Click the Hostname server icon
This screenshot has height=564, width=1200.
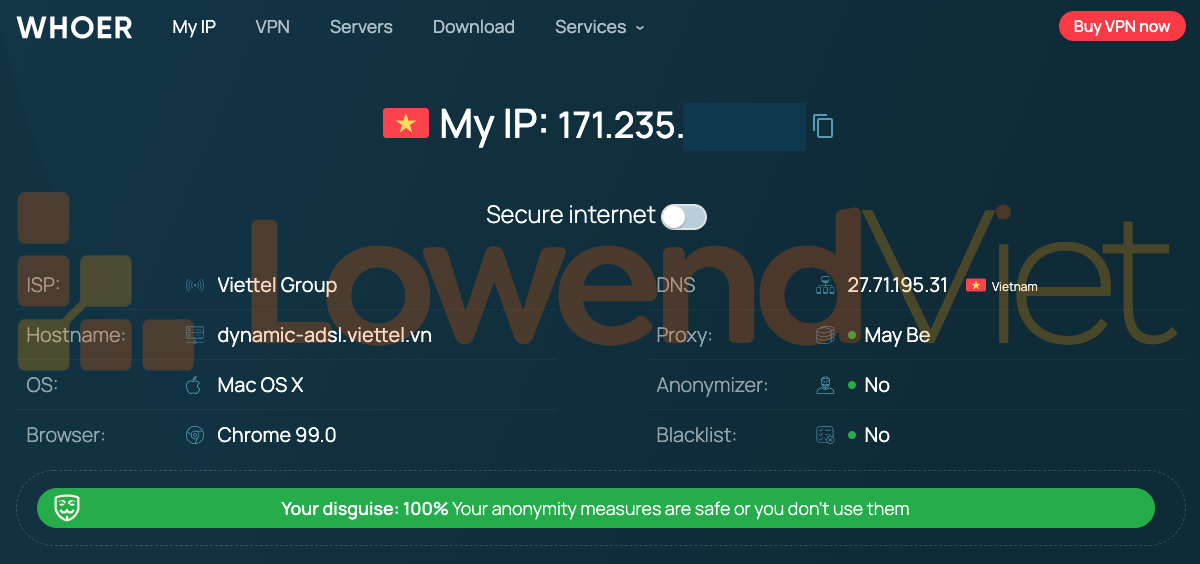[x=195, y=335]
